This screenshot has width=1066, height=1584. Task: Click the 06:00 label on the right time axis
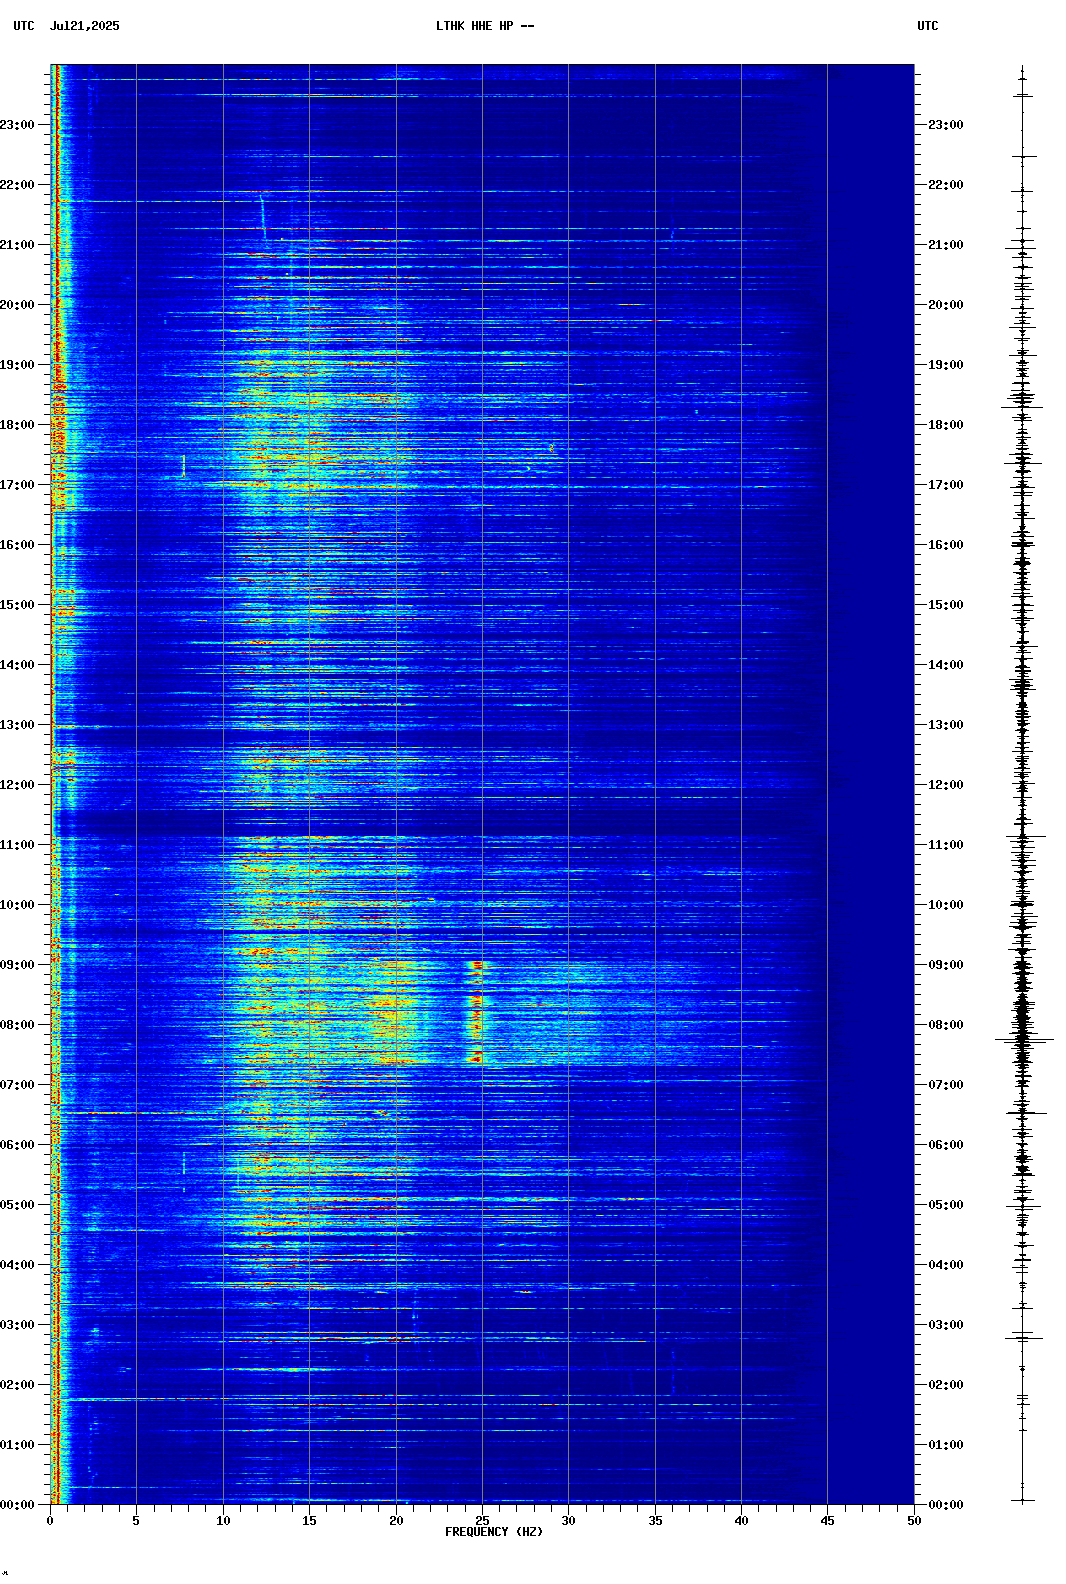[946, 1145]
